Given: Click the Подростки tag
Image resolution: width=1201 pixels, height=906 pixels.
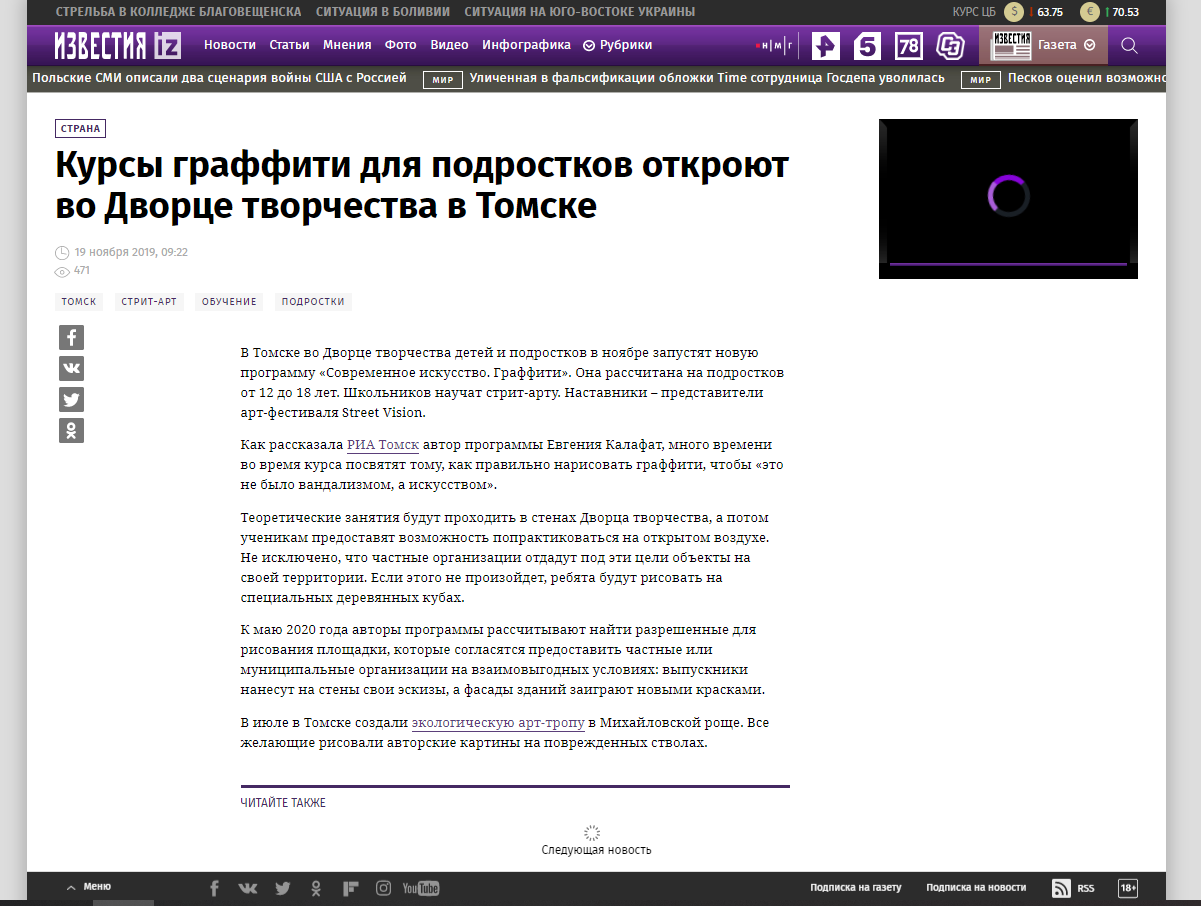Looking at the screenshot, I should pos(313,302).
